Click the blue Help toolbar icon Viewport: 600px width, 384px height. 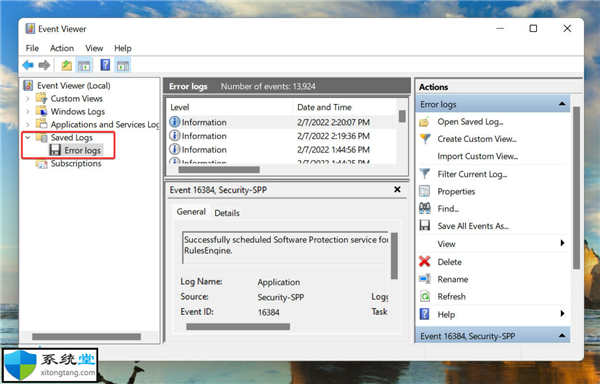click(105, 65)
